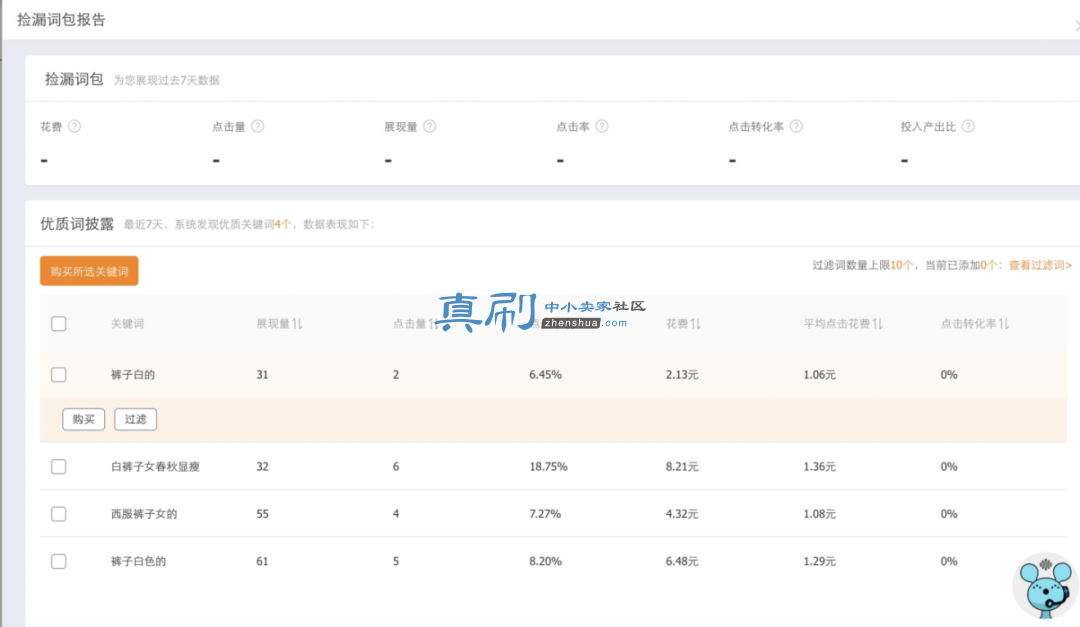
Task: Toggle the select-all checkbox in table header
Action: pyautogui.click(x=59, y=324)
